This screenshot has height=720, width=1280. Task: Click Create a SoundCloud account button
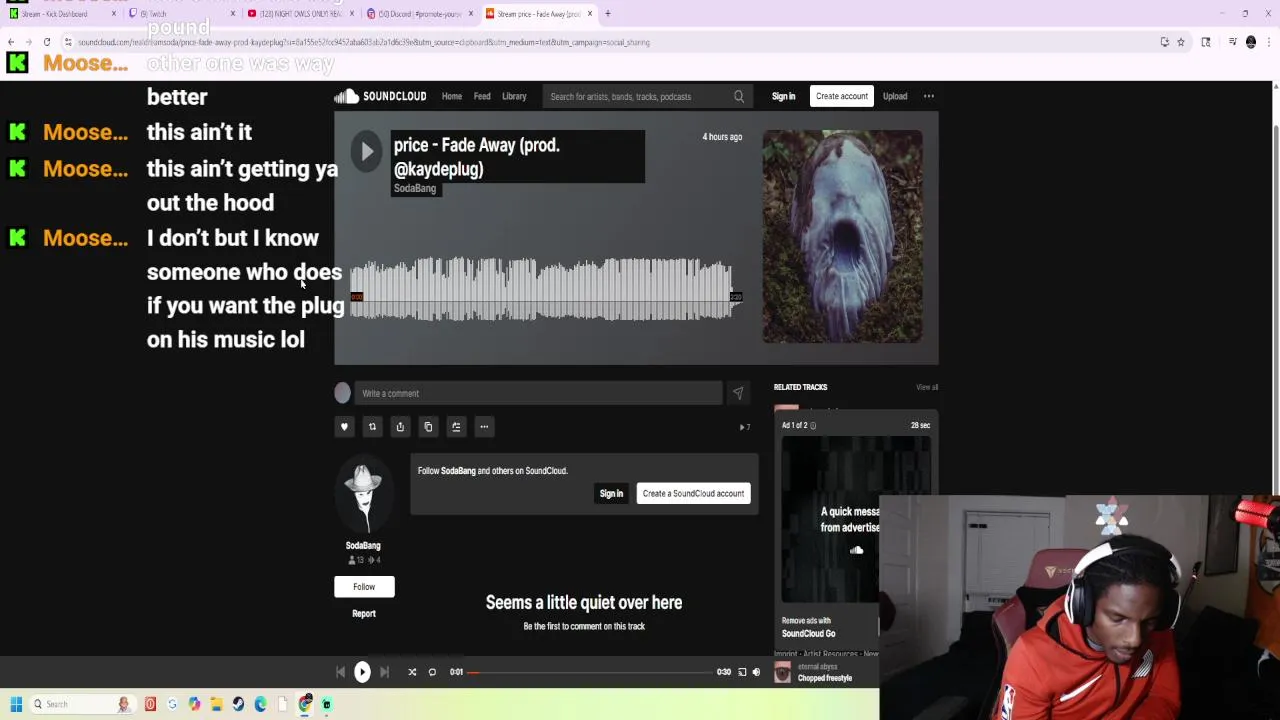pos(693,493)
